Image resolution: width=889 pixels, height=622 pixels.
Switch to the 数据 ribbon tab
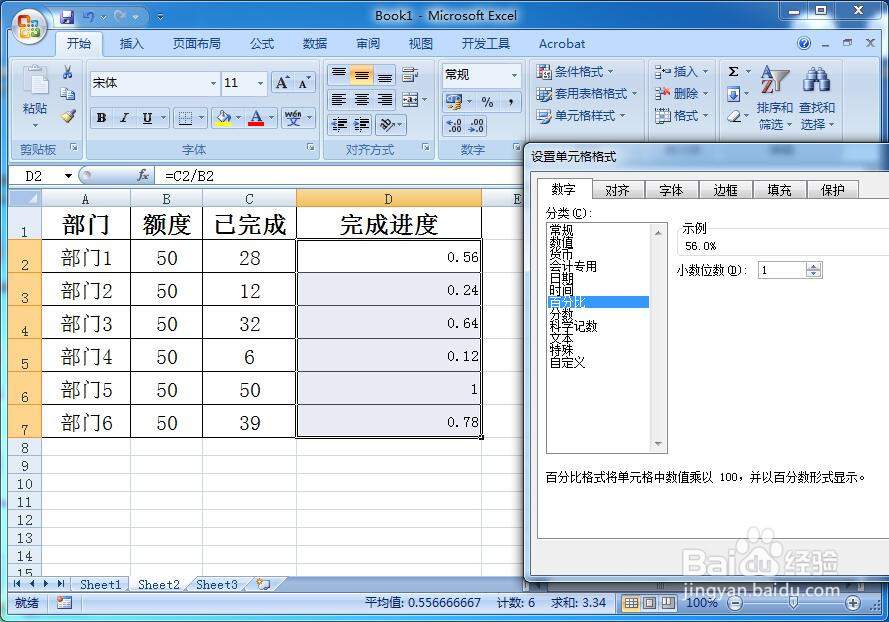coord(314,43)
